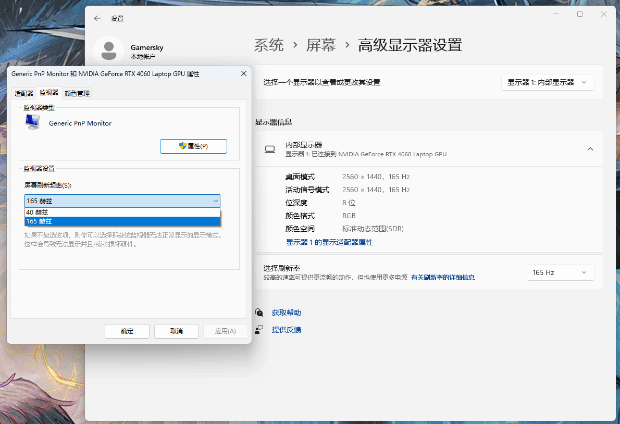Open the 165 Hz refresh rate dropdown in Settings
Screen dimensions: 620x424
click(560, 273)
